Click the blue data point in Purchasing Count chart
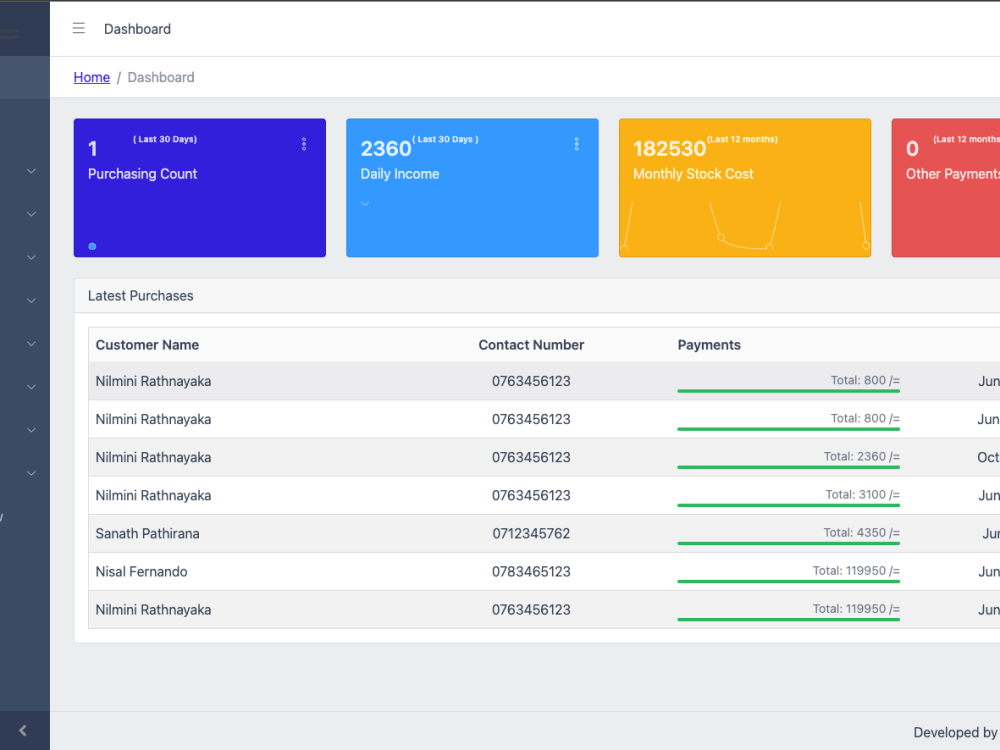The width and height of the screenshot is (1000, 750). [x=92, y=246]
